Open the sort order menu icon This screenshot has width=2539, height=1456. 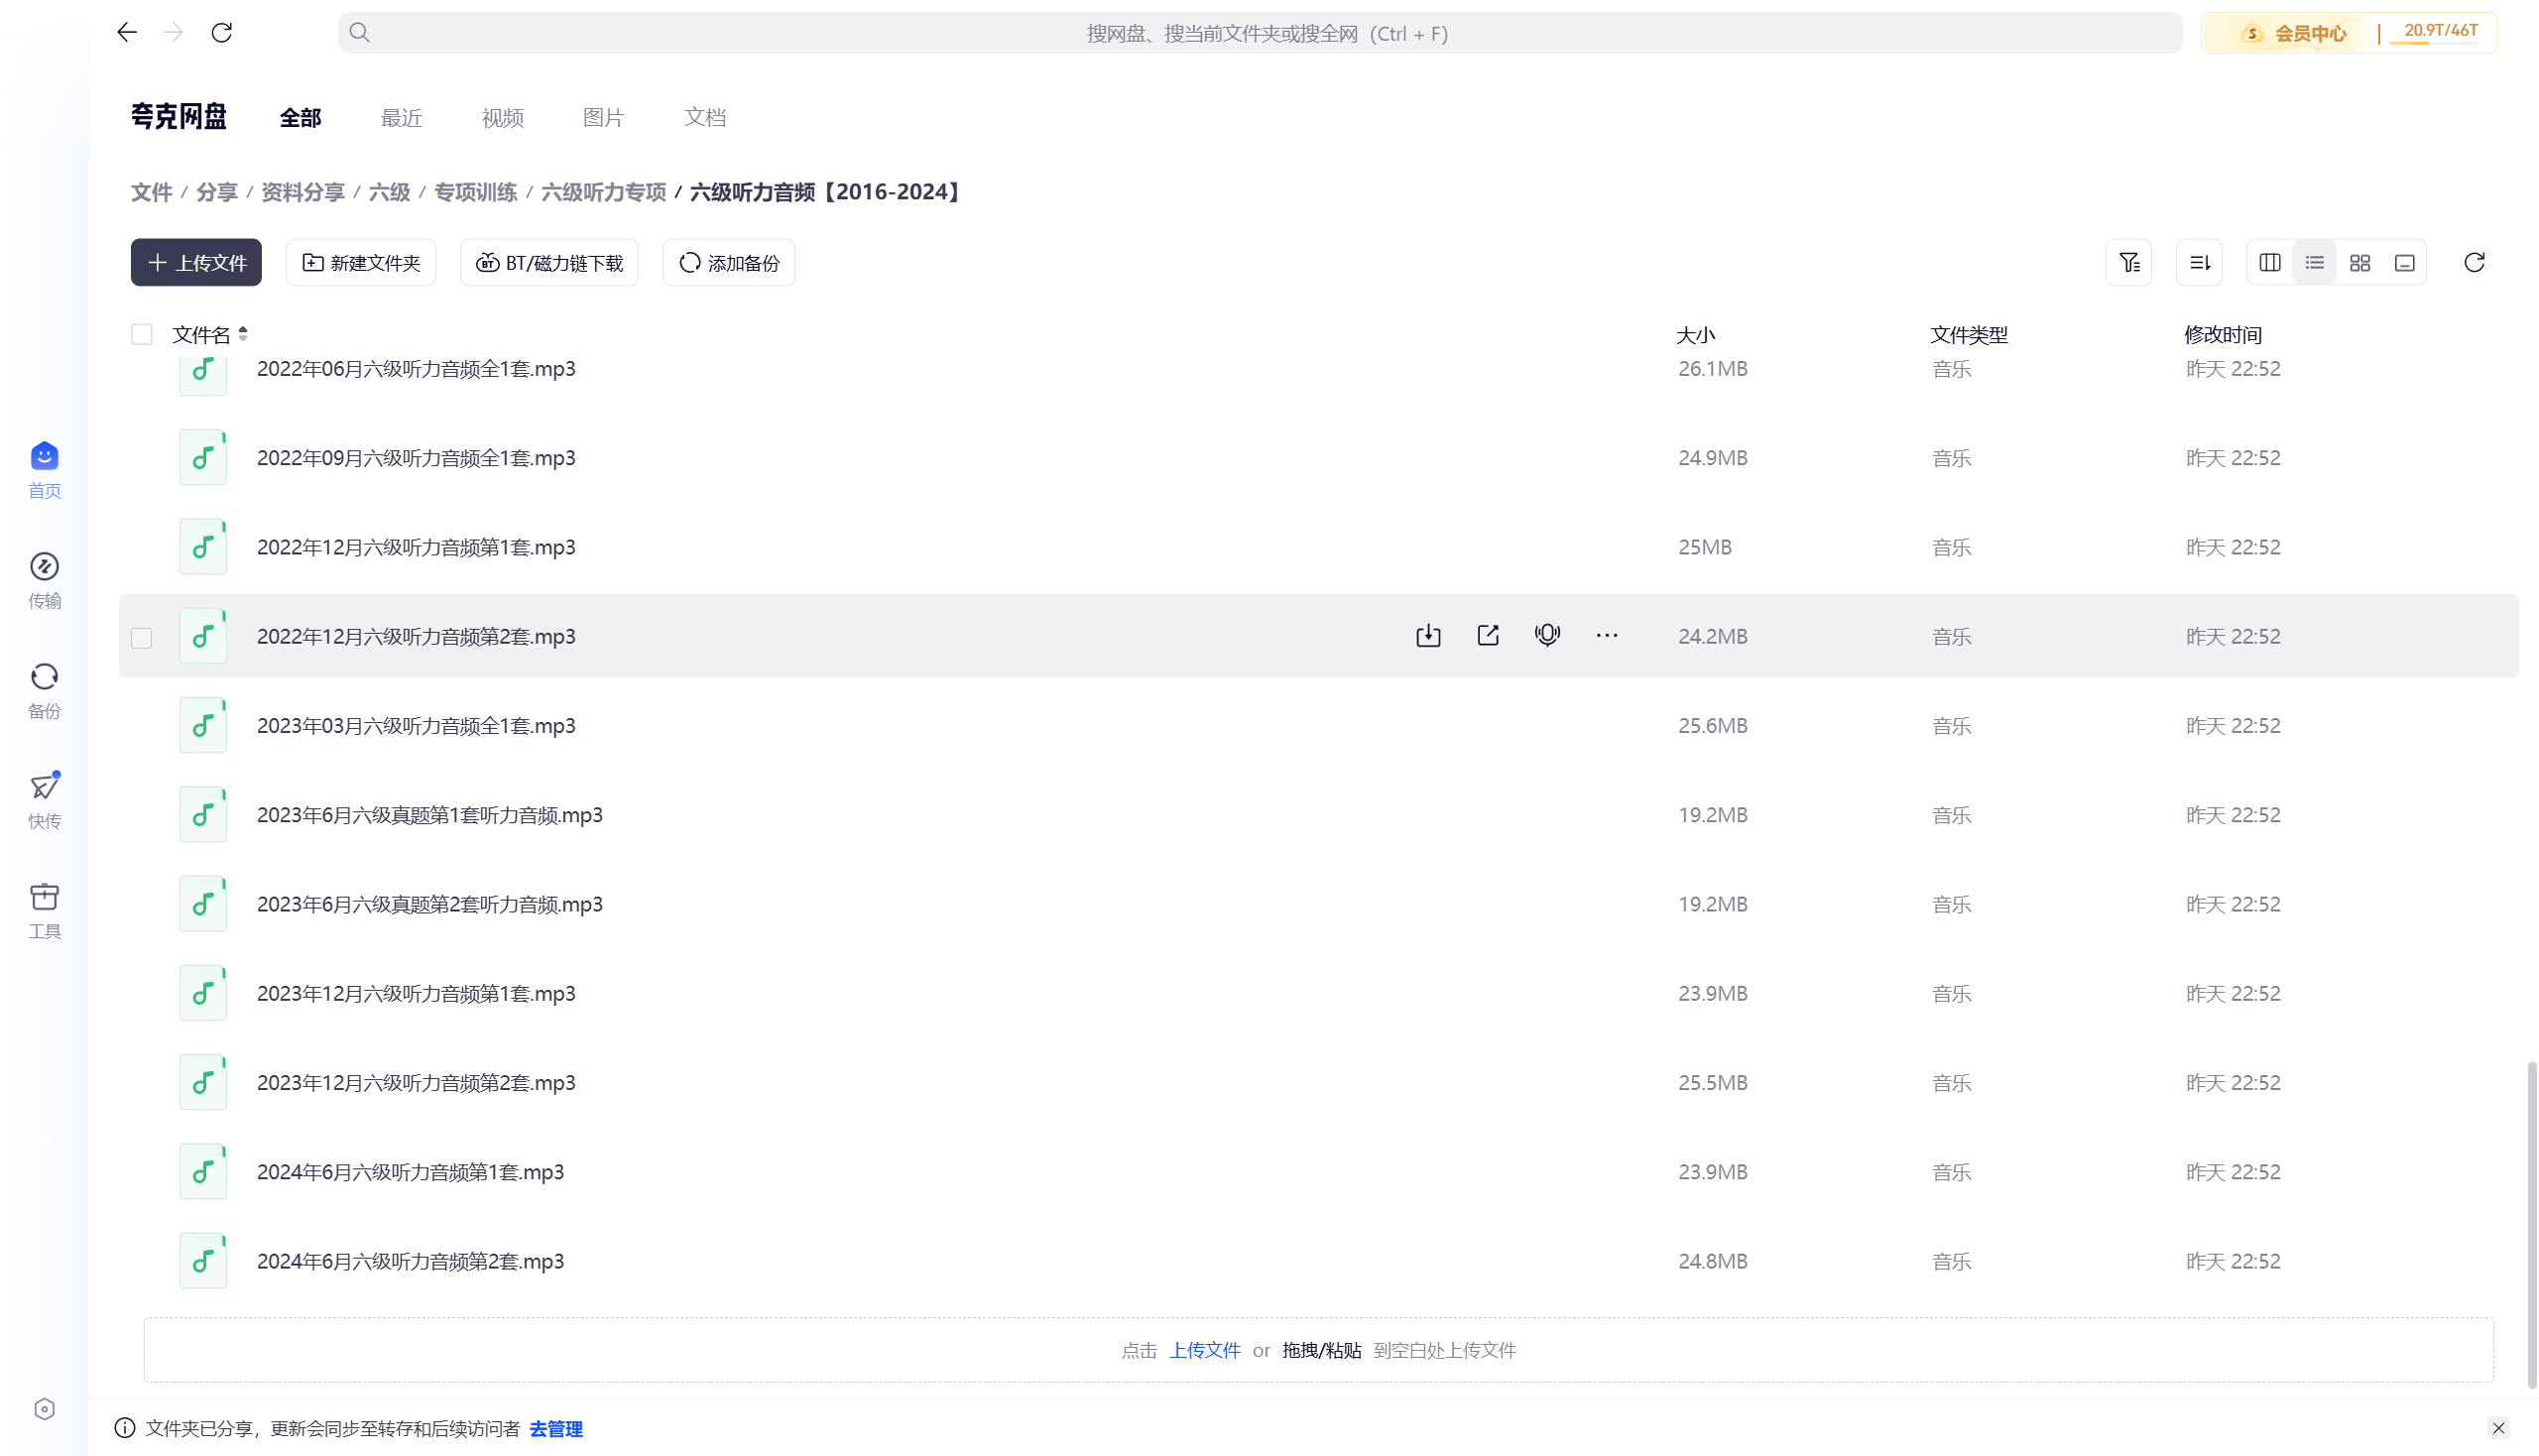tap(2199, 263)
